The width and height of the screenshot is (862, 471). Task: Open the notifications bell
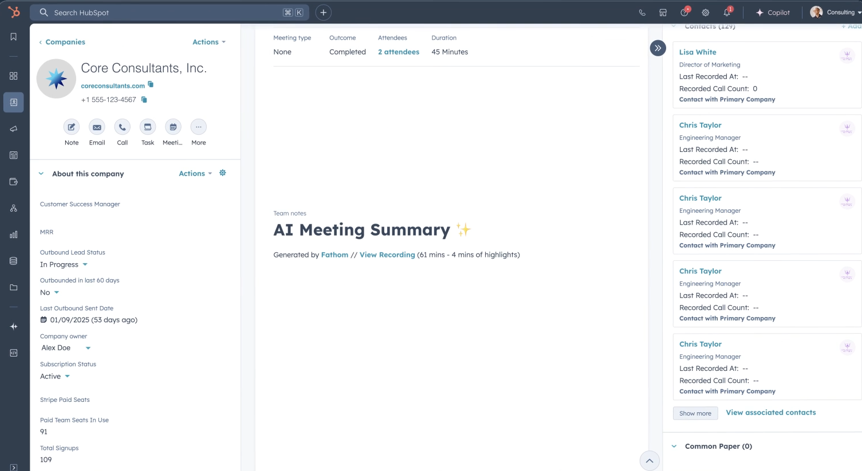tap(727, 12)
